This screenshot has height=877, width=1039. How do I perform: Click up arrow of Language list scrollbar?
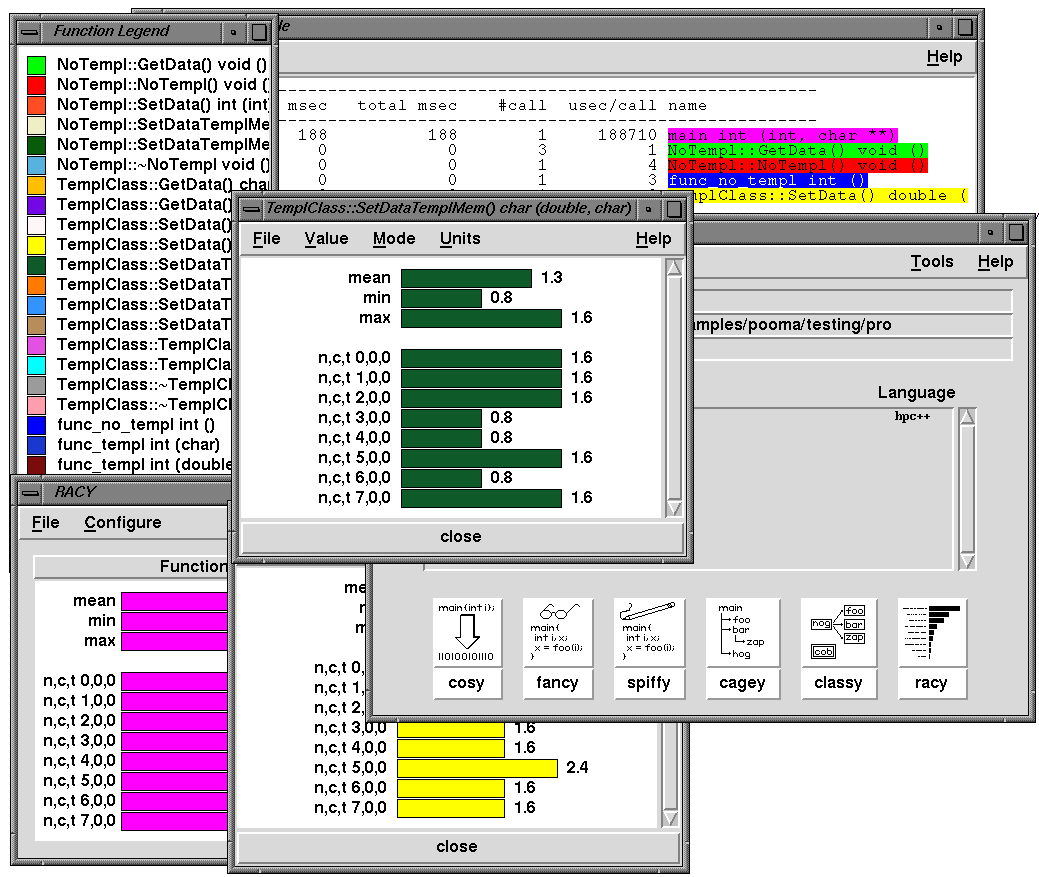967,417
